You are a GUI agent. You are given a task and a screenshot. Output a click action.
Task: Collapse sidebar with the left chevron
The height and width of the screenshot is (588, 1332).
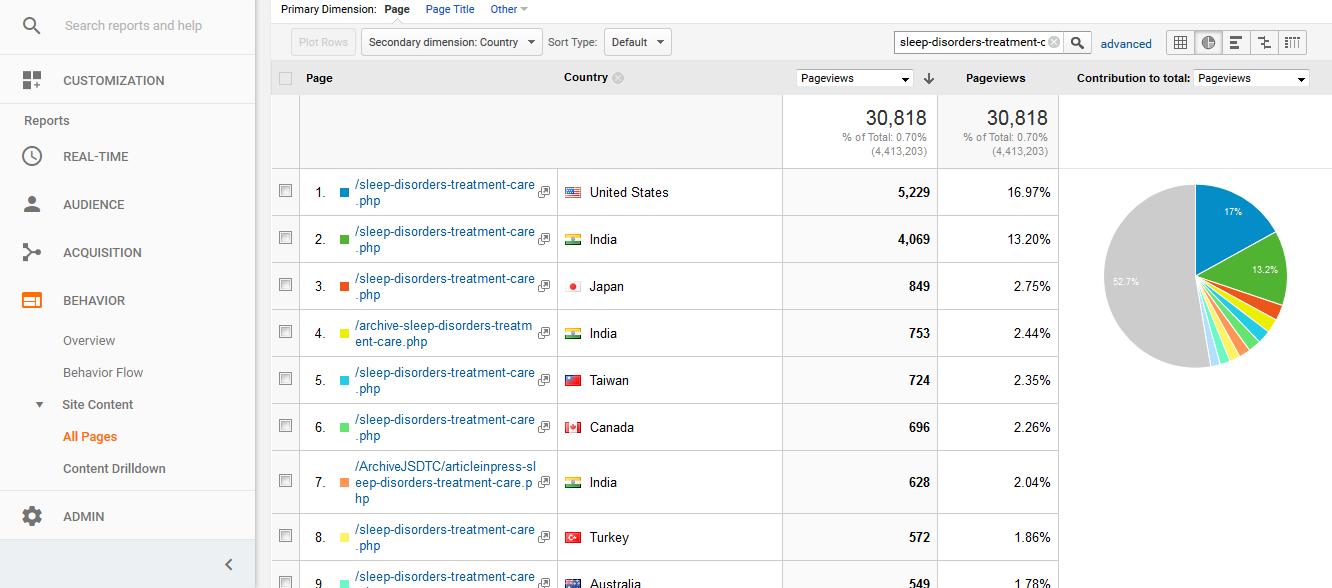(x=228, y=564)
